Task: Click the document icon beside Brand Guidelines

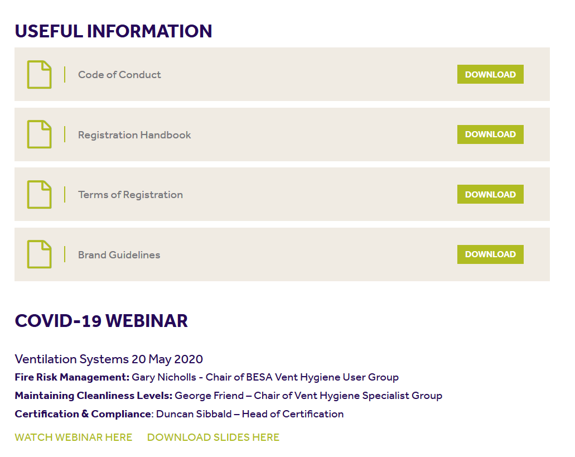Action: 39,254
